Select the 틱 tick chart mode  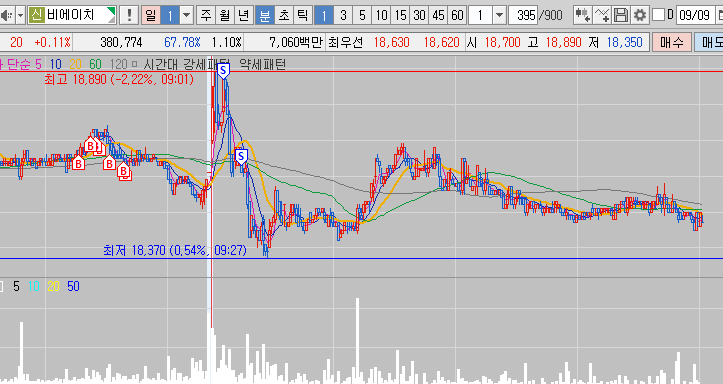[x=302, y=16]
